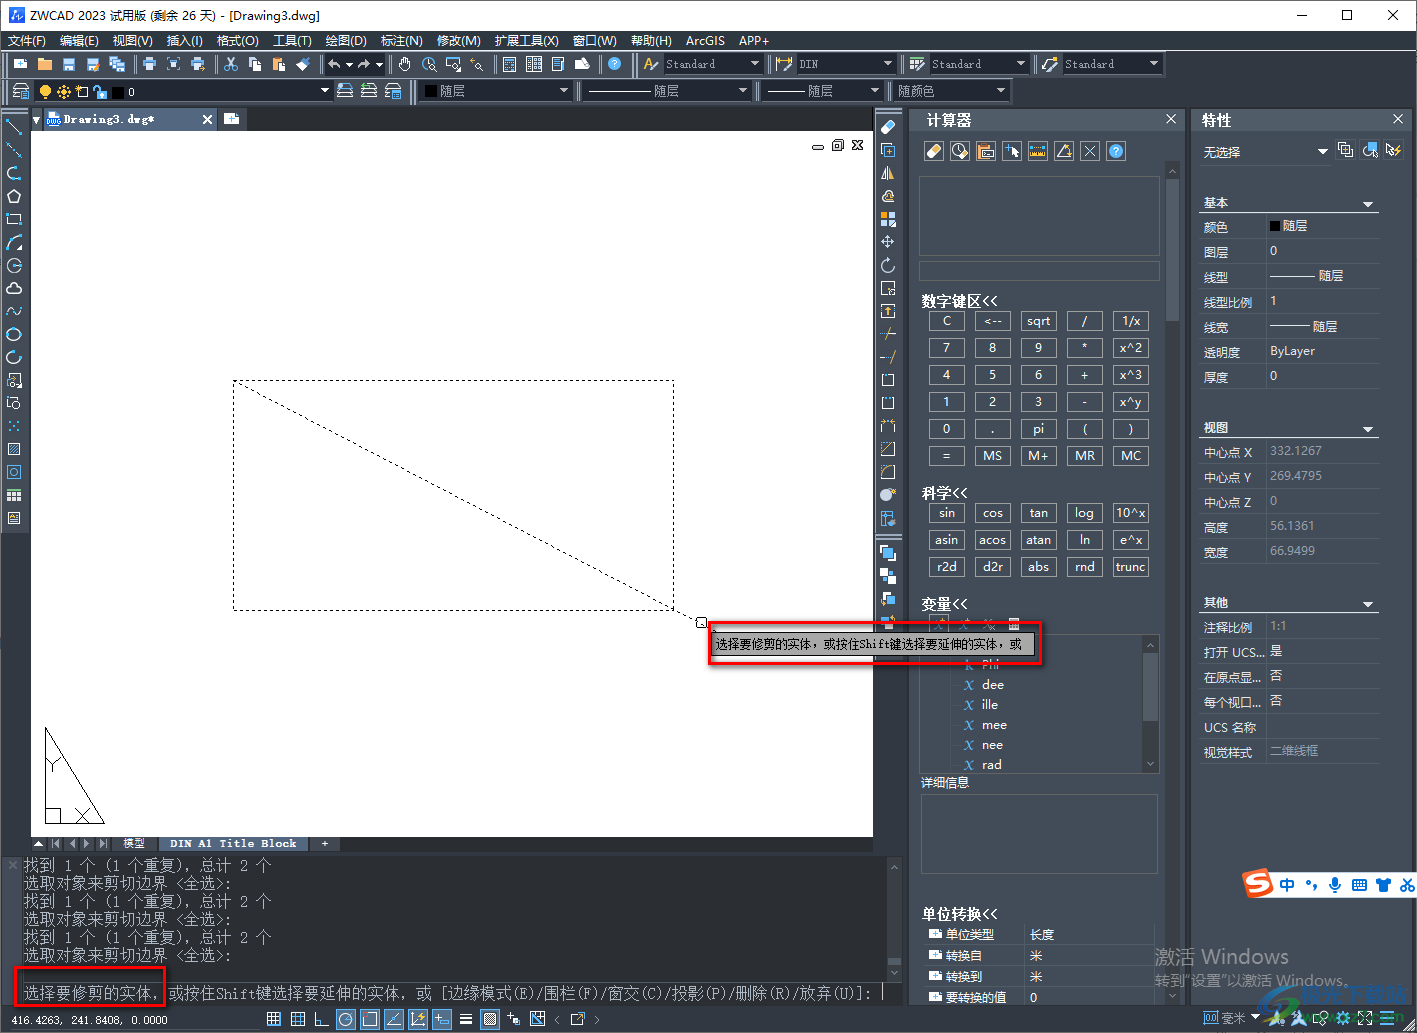Switch to DIN A1 Title Block layout tab
This screenshot has width=1417, height=1033.
click(x=233, y=844)
